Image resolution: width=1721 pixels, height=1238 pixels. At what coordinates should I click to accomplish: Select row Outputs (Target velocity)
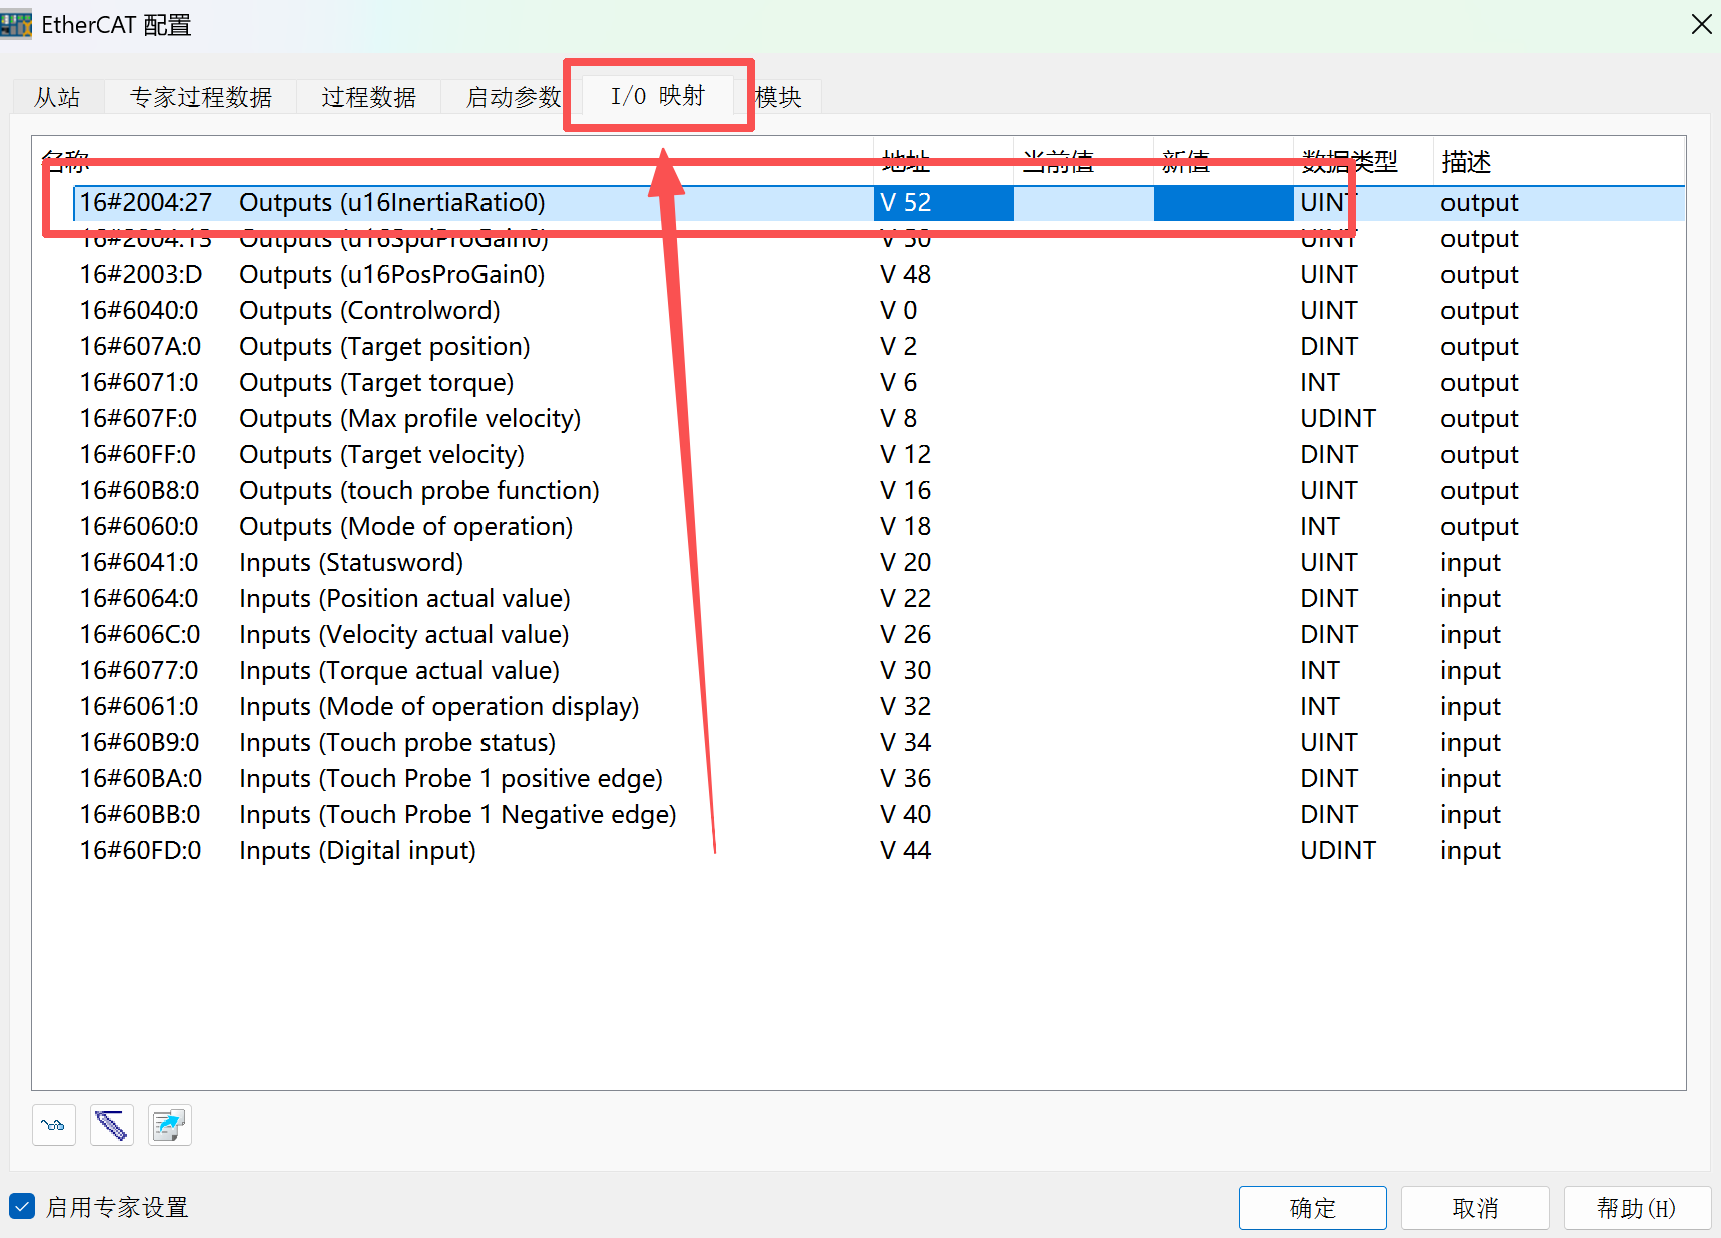878,455
